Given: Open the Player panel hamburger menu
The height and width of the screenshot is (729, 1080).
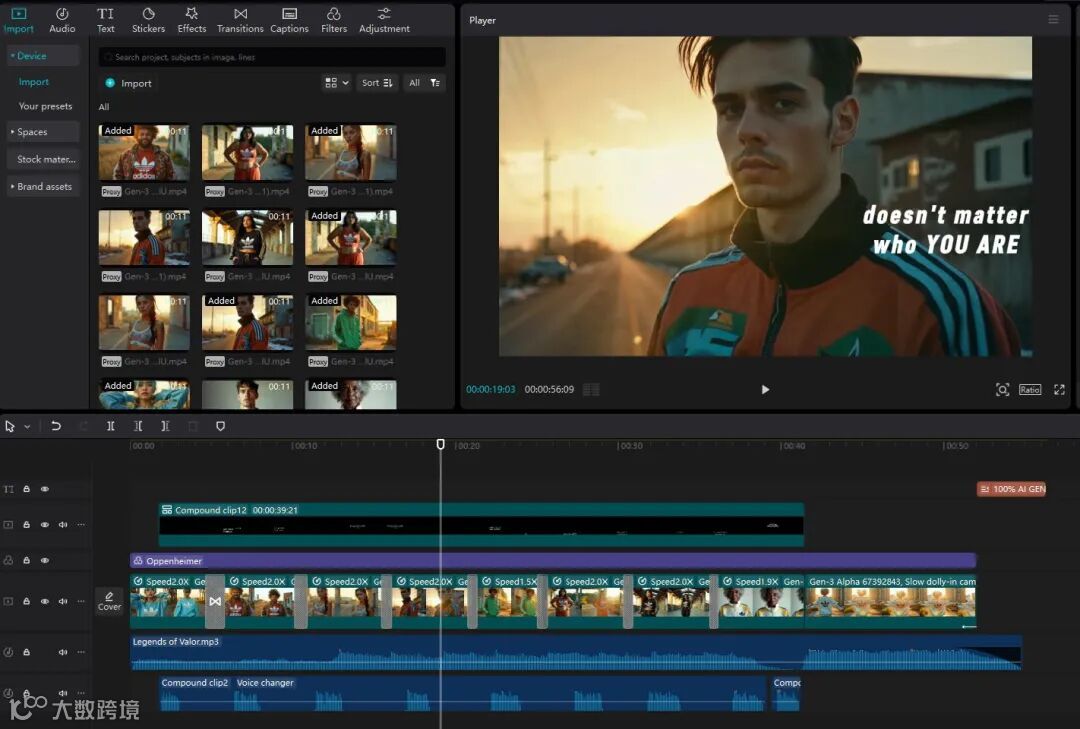Looking at the screenshot, I should click(1053, 20).
